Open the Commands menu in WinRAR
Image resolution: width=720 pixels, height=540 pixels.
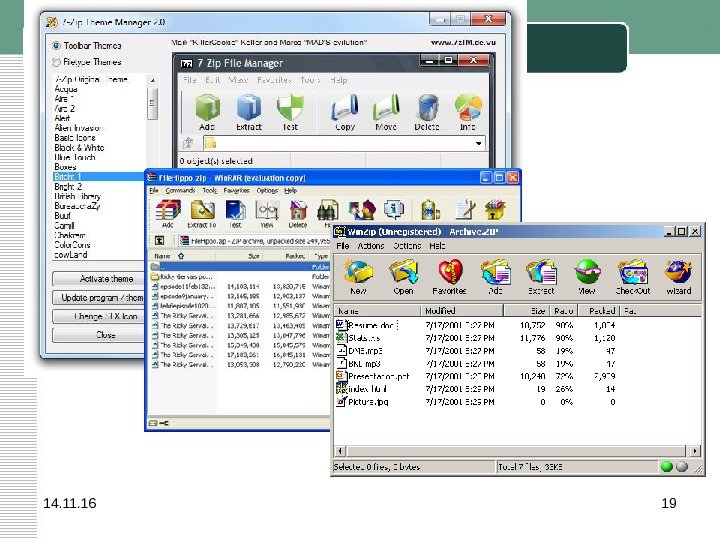point(180,191)
